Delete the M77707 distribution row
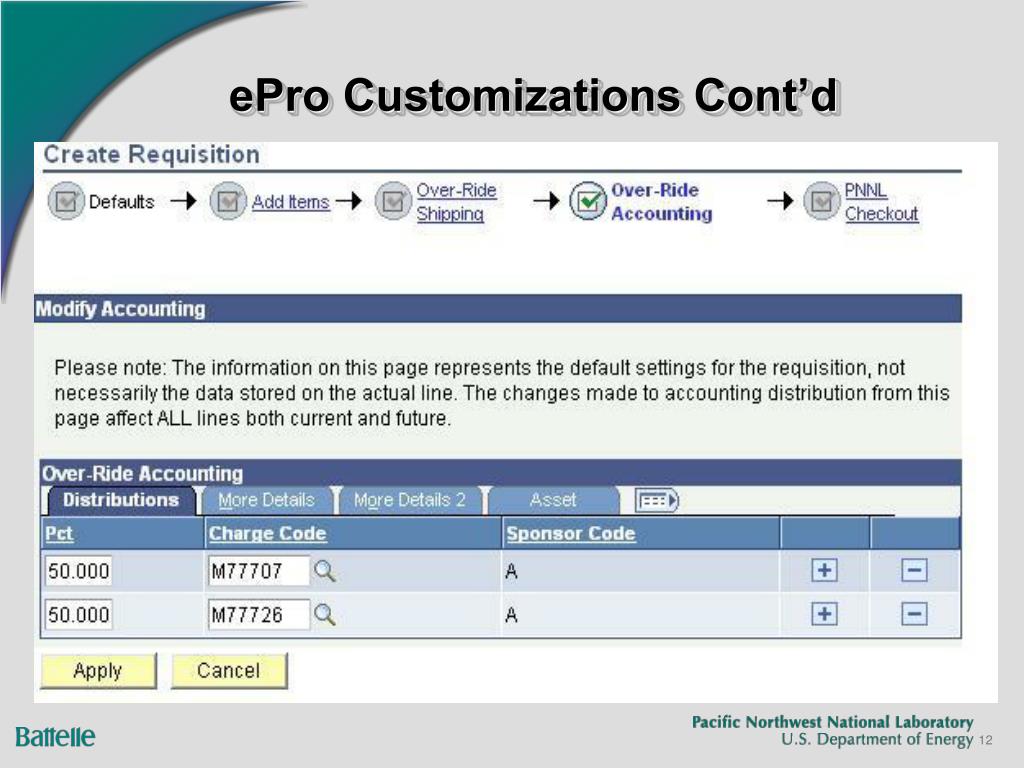The width and height of the screenshot is (1024, 768). click(914, 570)
